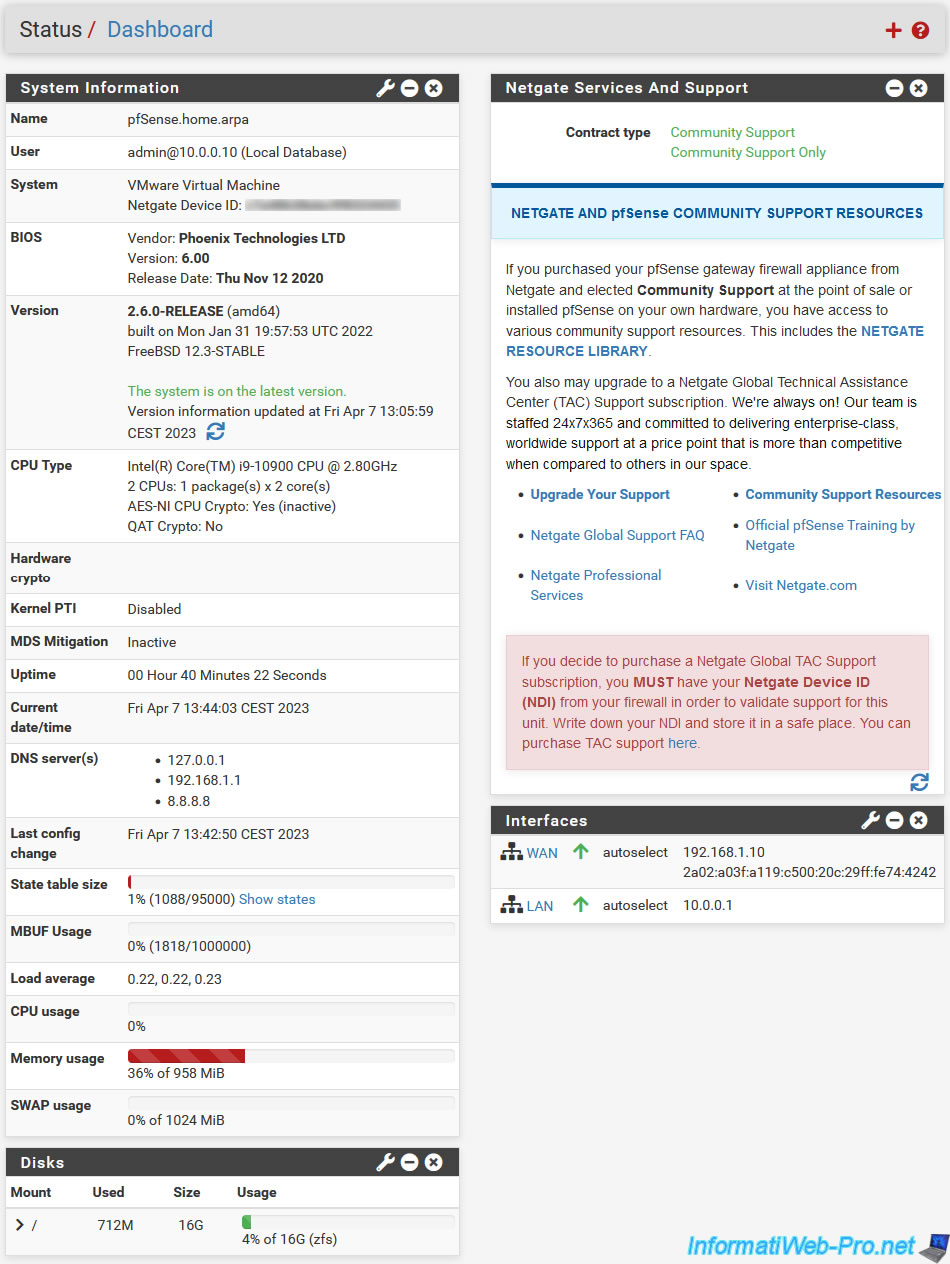Click 'The system is on the latest version.' message

pos(237,391)
